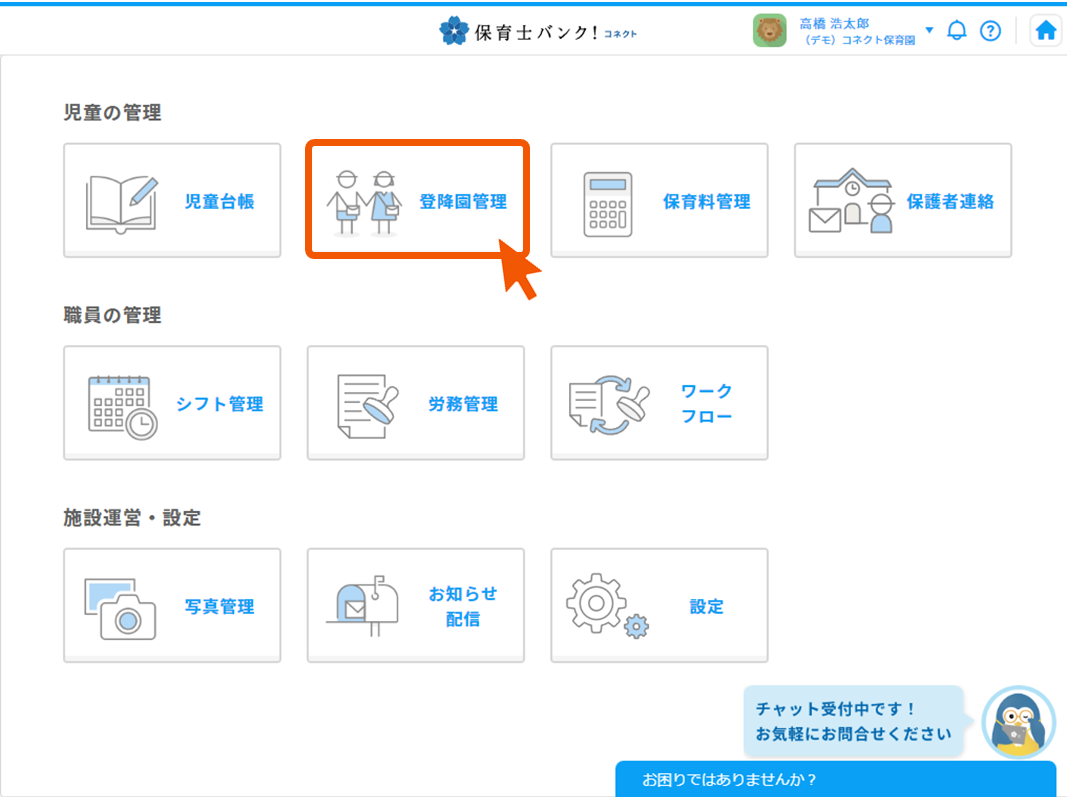This screenshot has height=800, width=1067.
Task: Open シフト管理 via the calendar icon
Action: click(171, 403)
